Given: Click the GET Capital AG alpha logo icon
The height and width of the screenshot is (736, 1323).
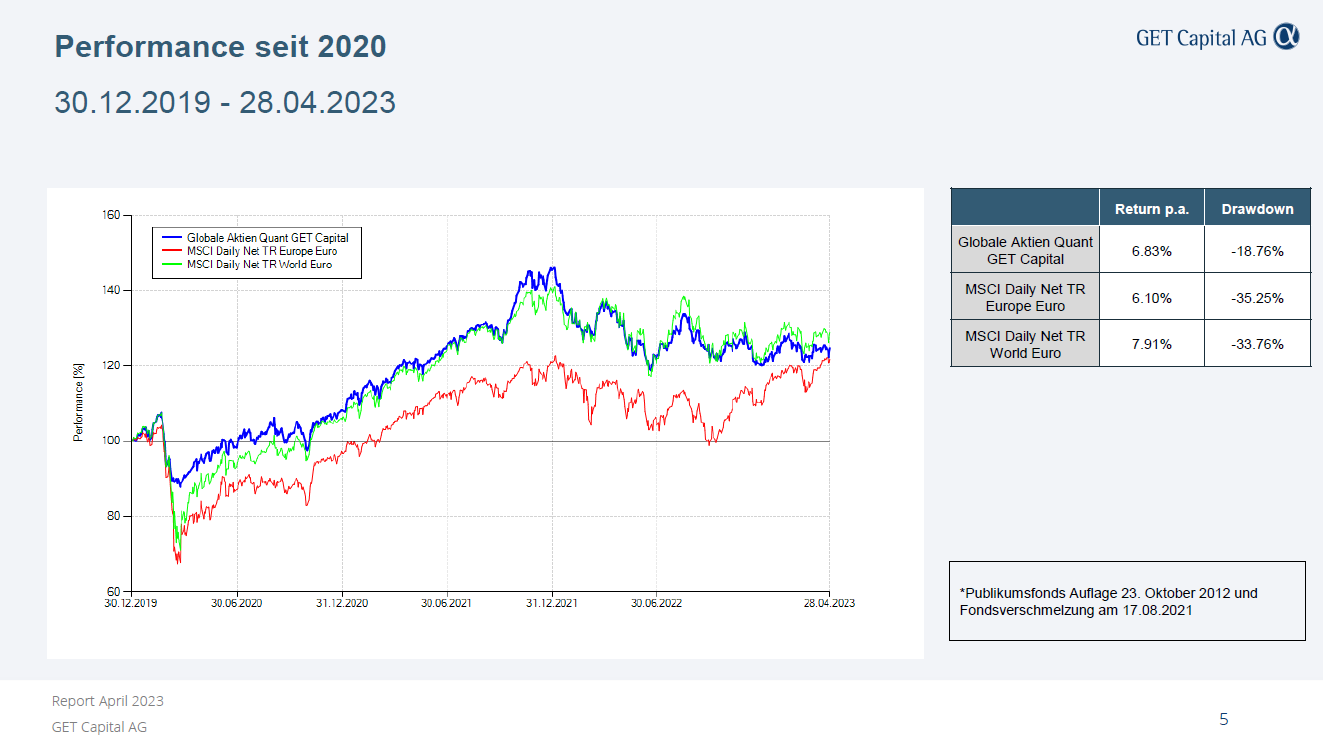Looking at the screenshot, I should tap(1287, 37).
